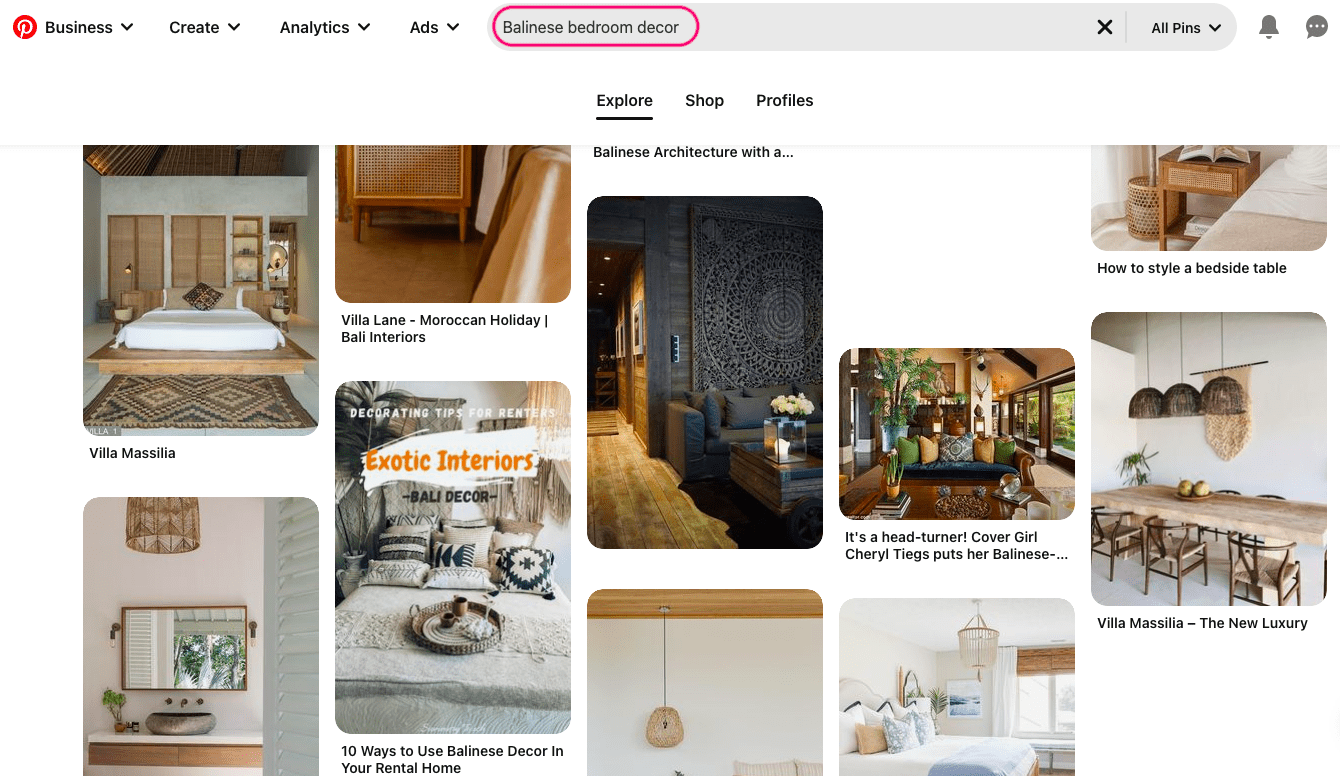Clear the search with the X icon
Screen dimensions: 1340x776
(1104, 27)
